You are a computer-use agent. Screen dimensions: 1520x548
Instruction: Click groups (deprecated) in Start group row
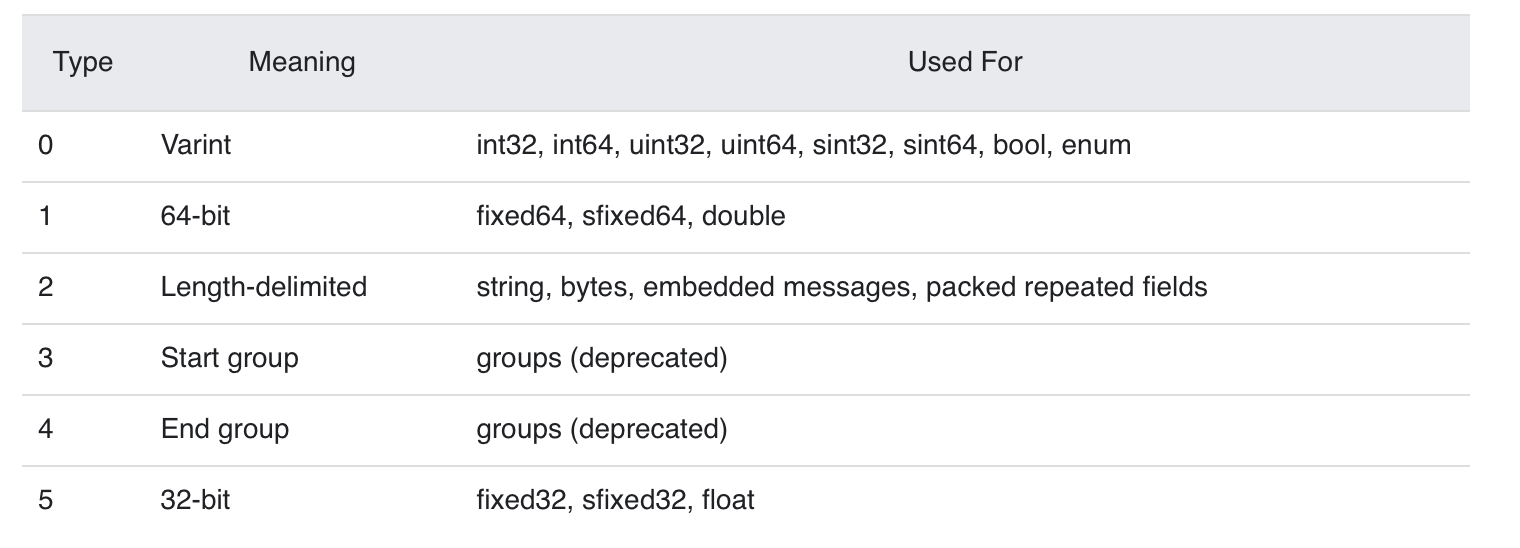pos(602,358)
